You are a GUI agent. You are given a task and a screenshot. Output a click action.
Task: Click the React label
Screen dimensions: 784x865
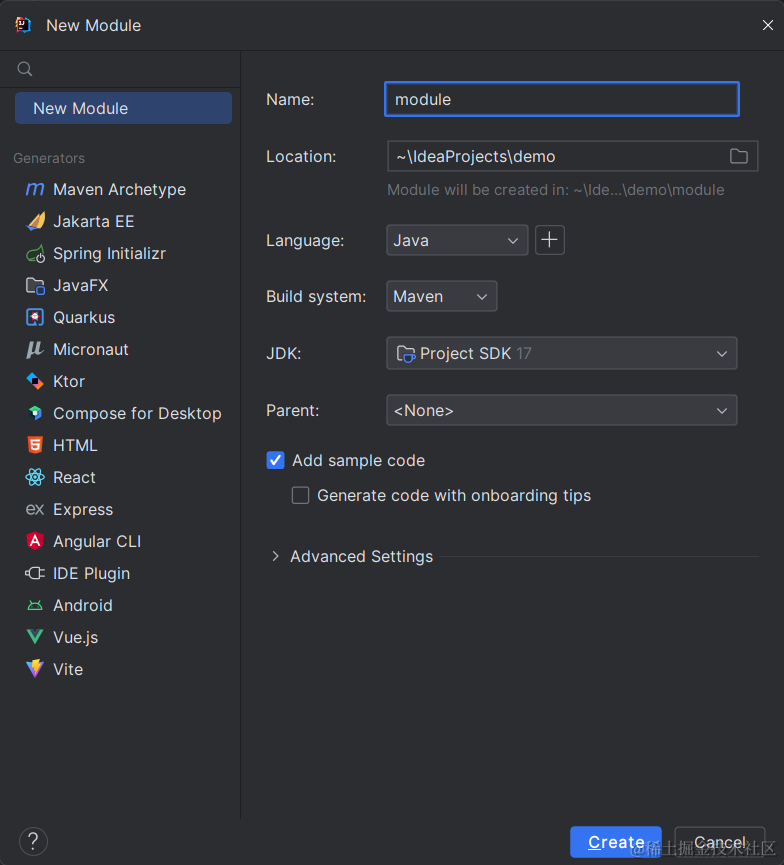74,477
